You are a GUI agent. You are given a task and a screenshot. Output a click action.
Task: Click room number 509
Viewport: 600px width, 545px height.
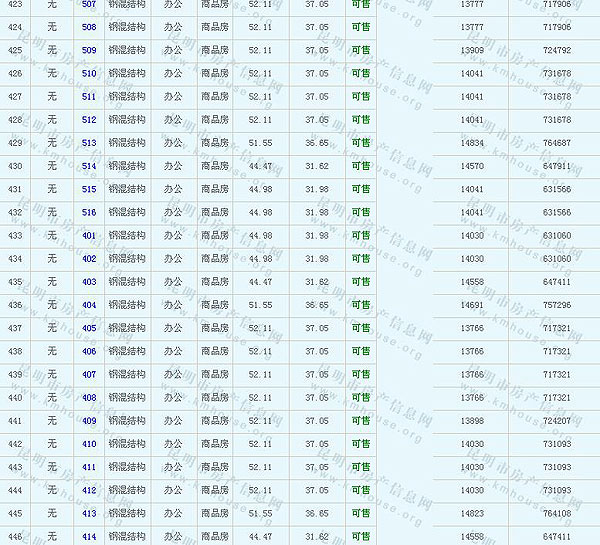89,50
